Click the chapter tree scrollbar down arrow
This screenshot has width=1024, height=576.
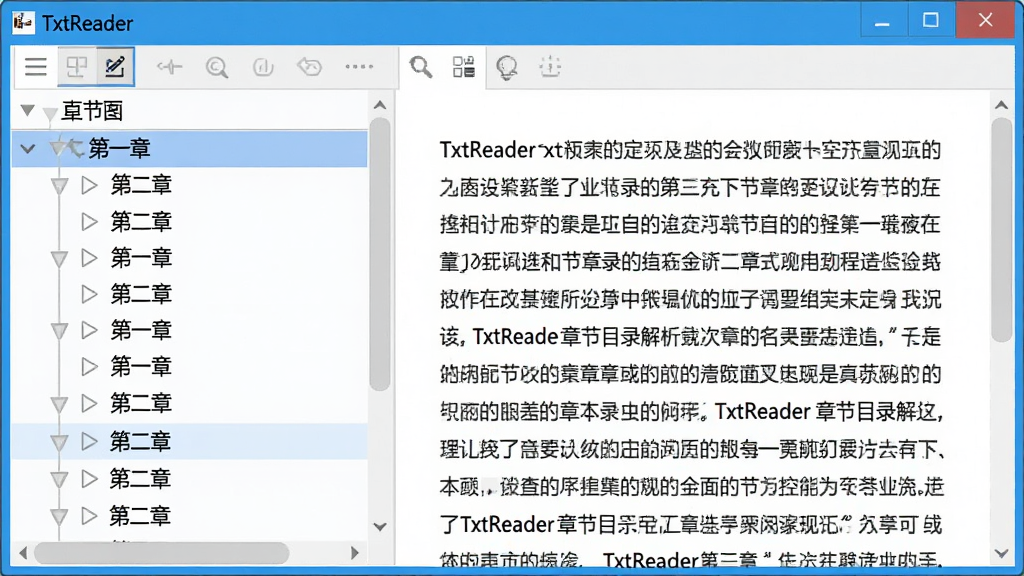pos(380,526)
